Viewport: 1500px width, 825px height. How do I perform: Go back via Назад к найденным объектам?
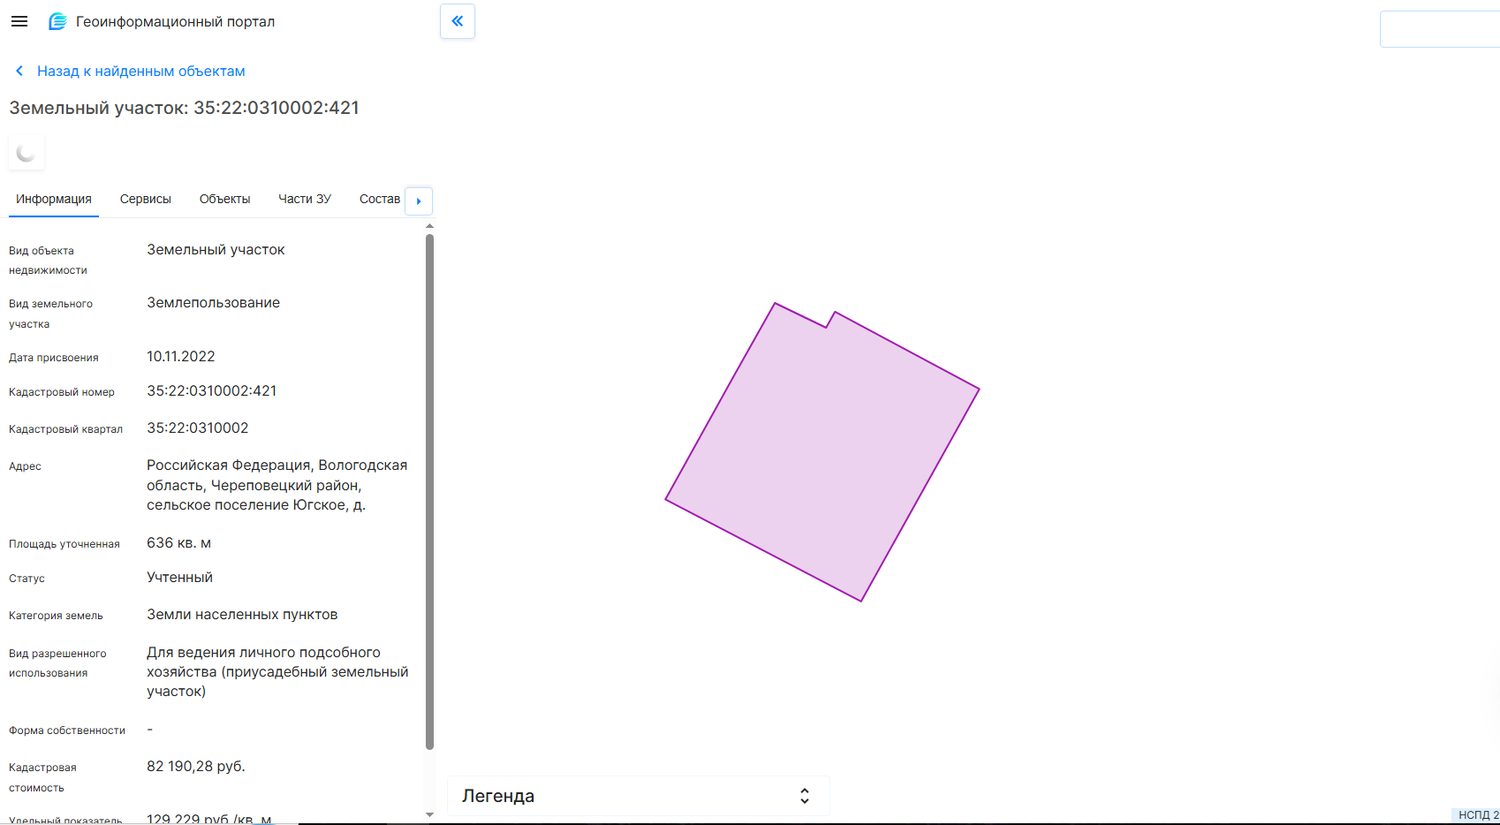[141, 71]
